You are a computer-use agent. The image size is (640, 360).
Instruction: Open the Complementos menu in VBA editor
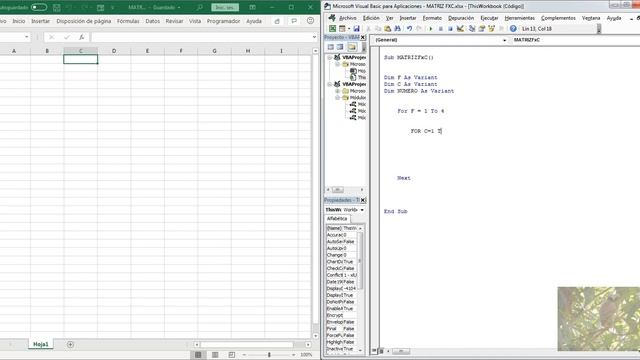(558, 18)
